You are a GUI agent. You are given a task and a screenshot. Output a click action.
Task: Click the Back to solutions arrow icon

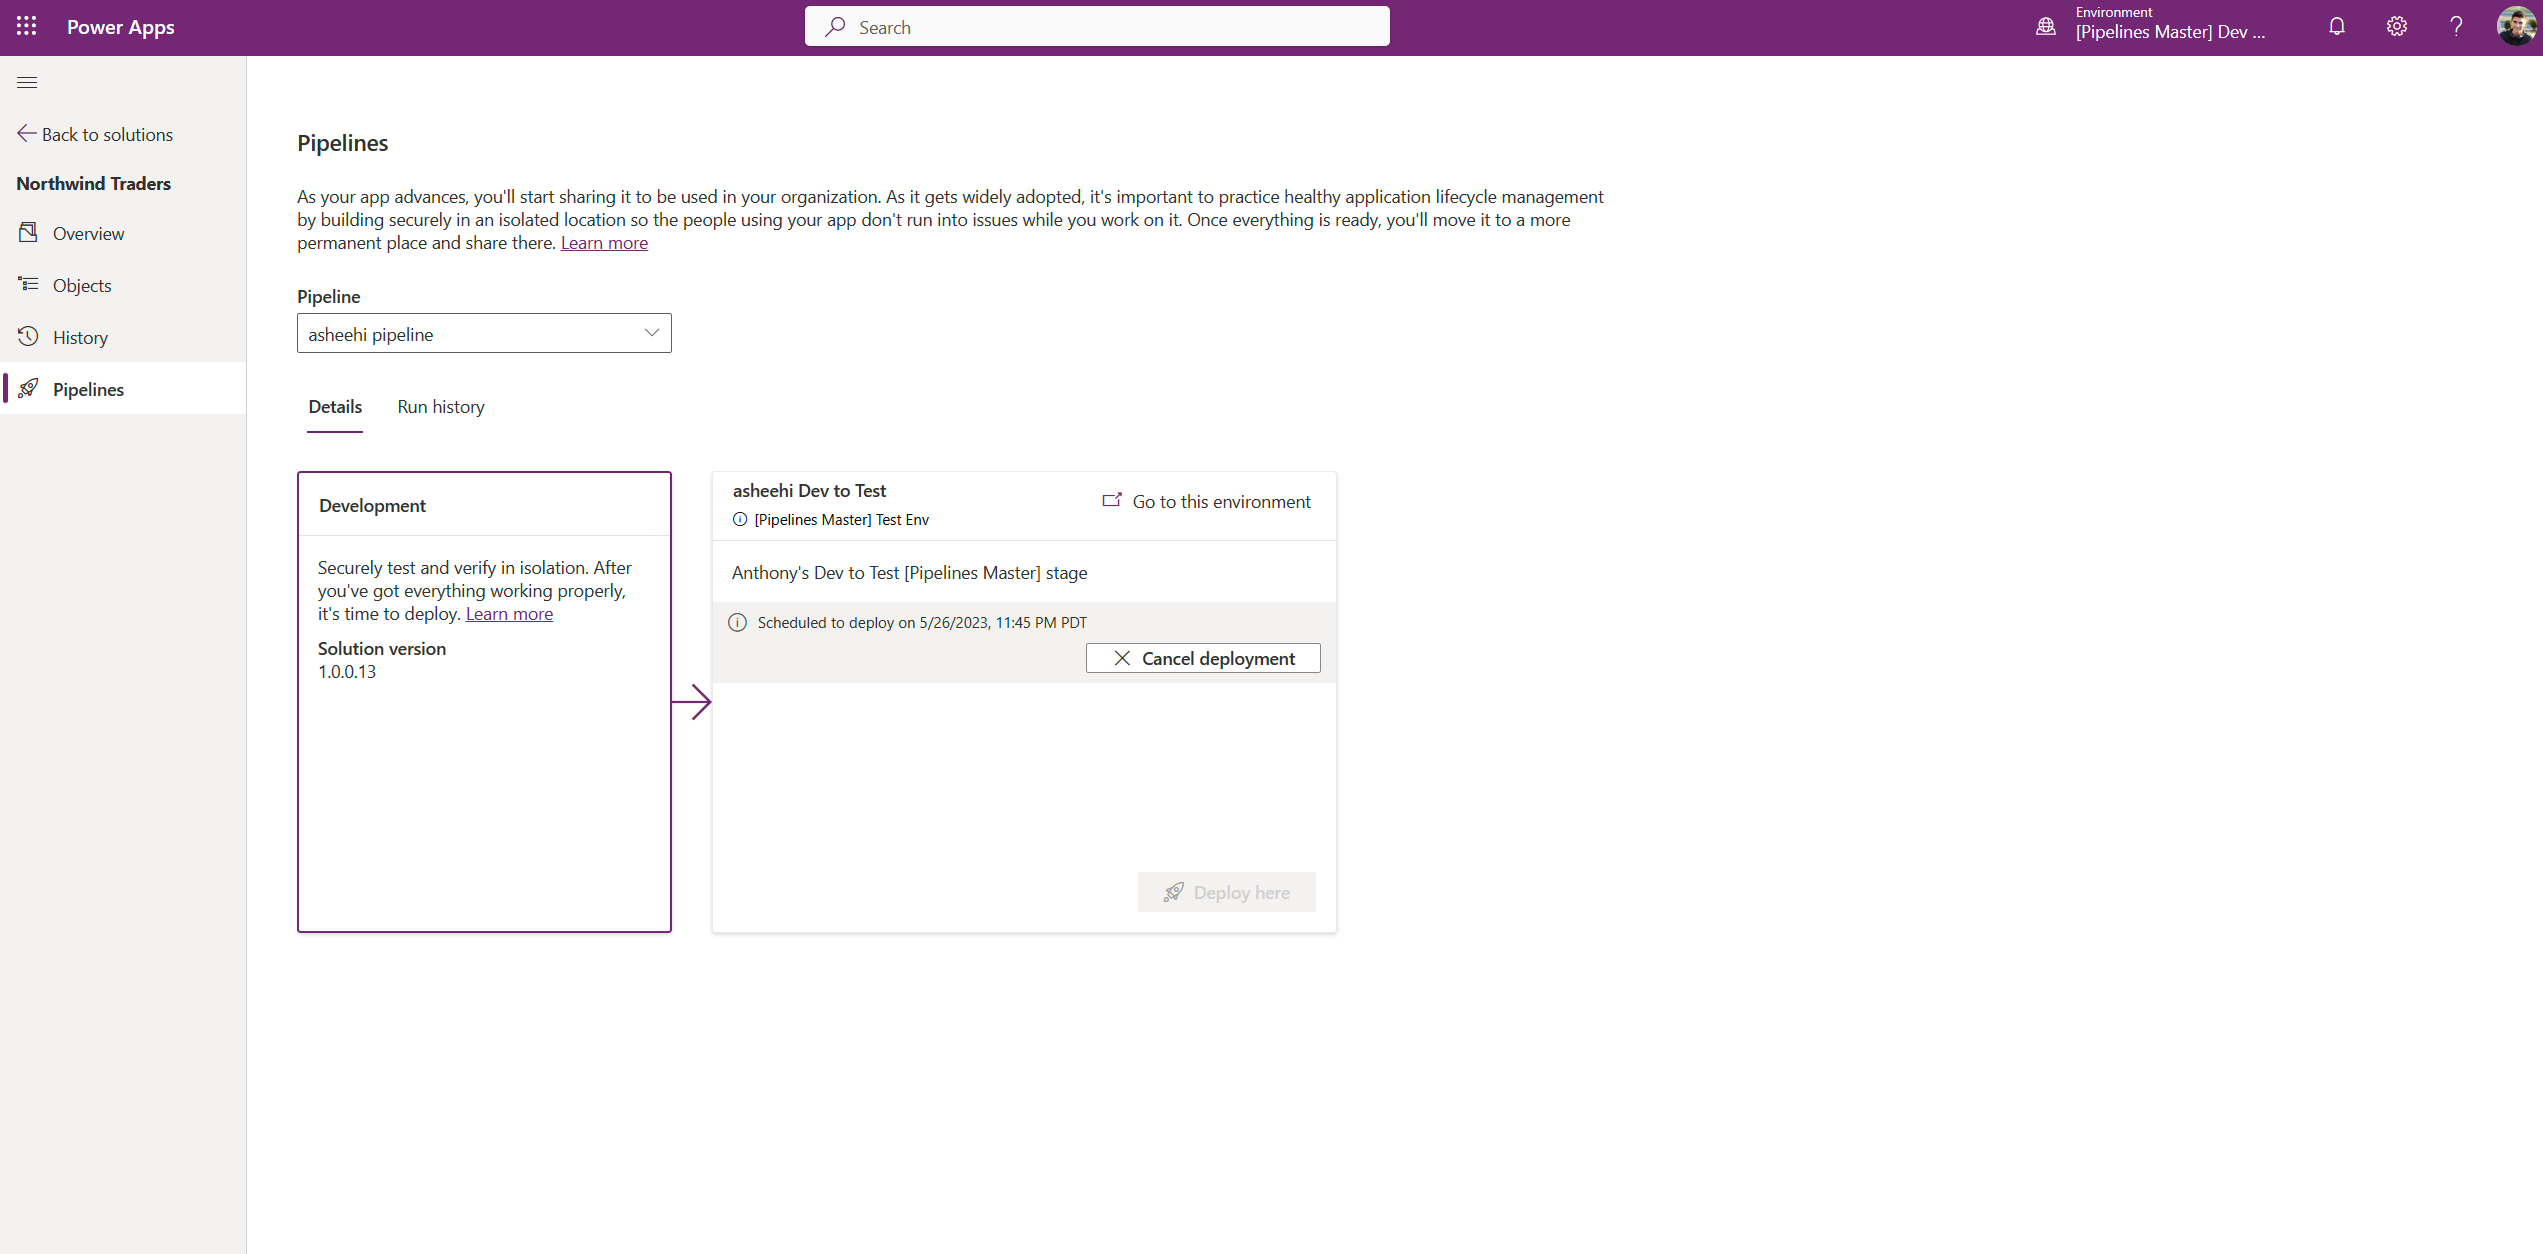pos(28,133)
